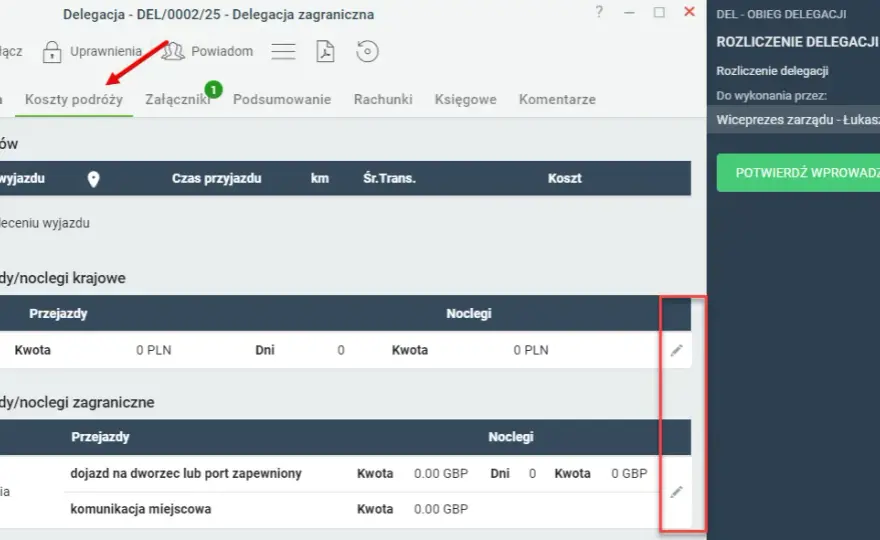Screen dimensions: 880x540
Task: Click window title Delegacja DEL/0002/25
Action: tap(218, 14)
